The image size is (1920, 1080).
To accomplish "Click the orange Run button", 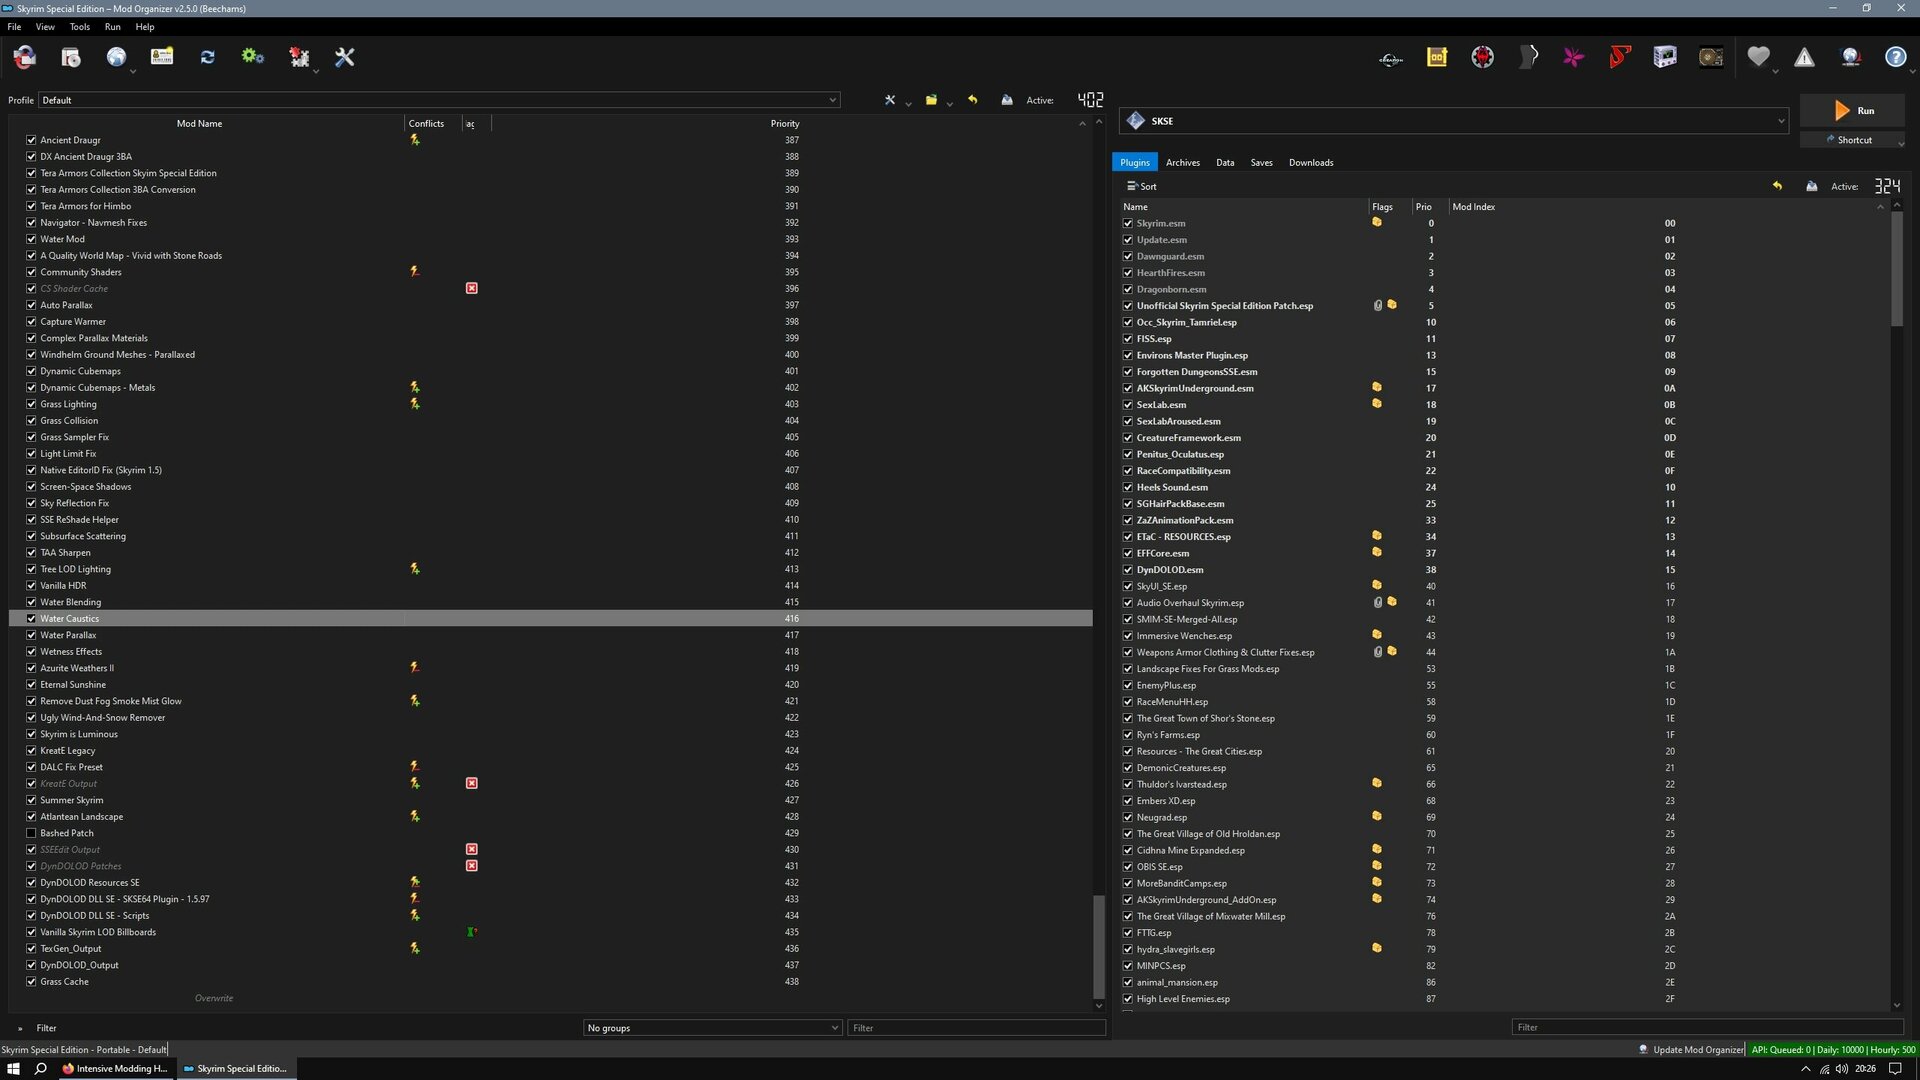I will point(1853,111).
